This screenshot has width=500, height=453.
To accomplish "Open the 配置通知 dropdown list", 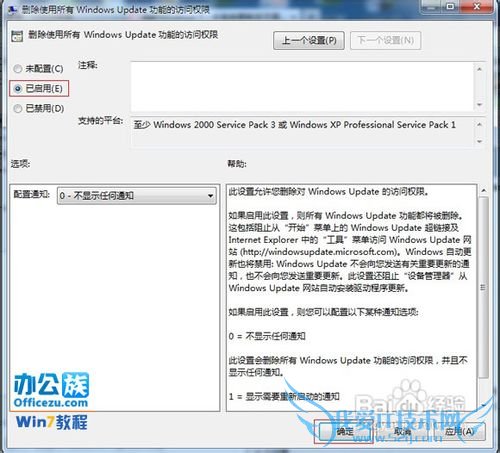I will pos(137,195).
